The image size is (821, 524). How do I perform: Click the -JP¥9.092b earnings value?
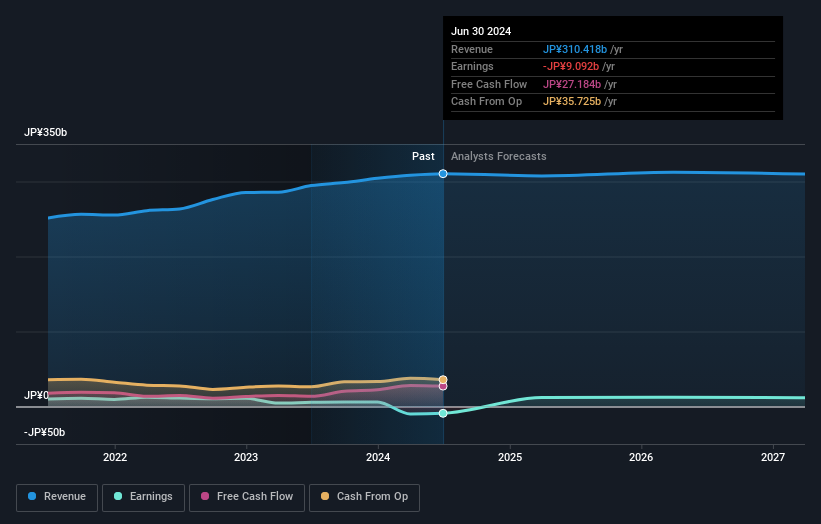pyautogui.click(x=571, y=66)
